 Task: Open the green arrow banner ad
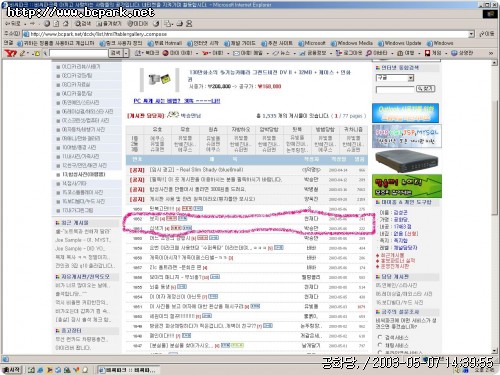coord(407,186)
